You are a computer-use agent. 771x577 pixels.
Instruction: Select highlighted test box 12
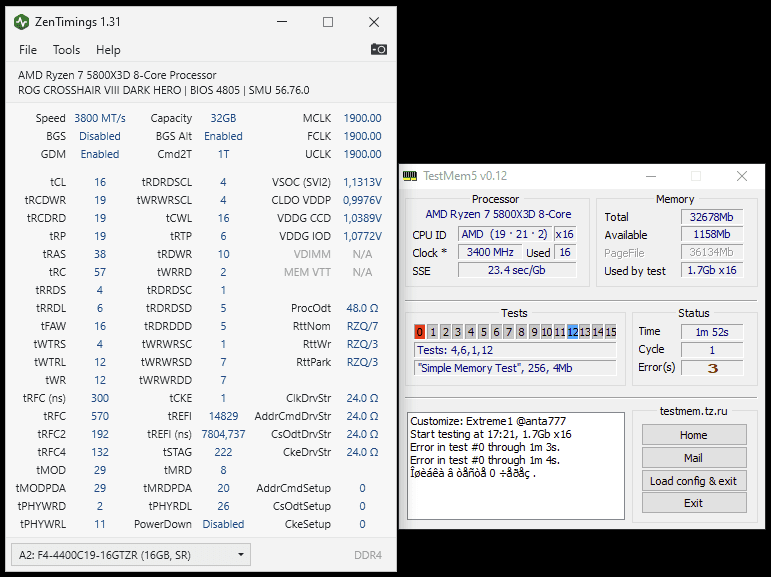coord(572,332)
